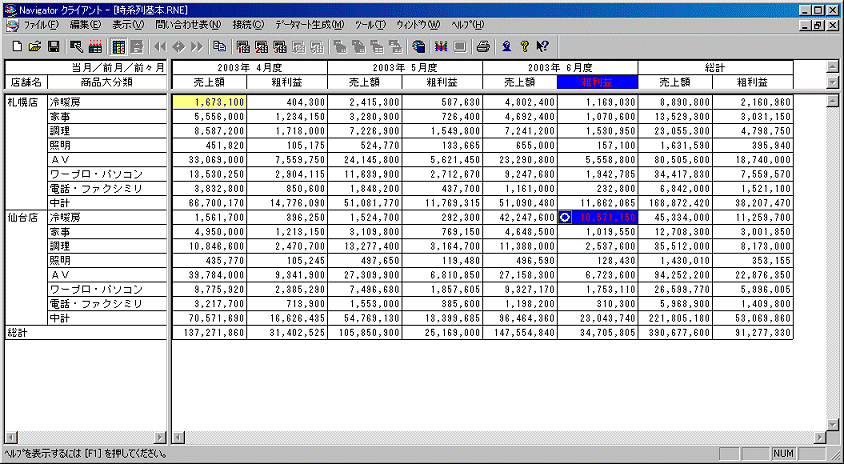Select the colored table view icon
Image resolution: width=844 pixels, height=464 pixels.
point(119,47)
